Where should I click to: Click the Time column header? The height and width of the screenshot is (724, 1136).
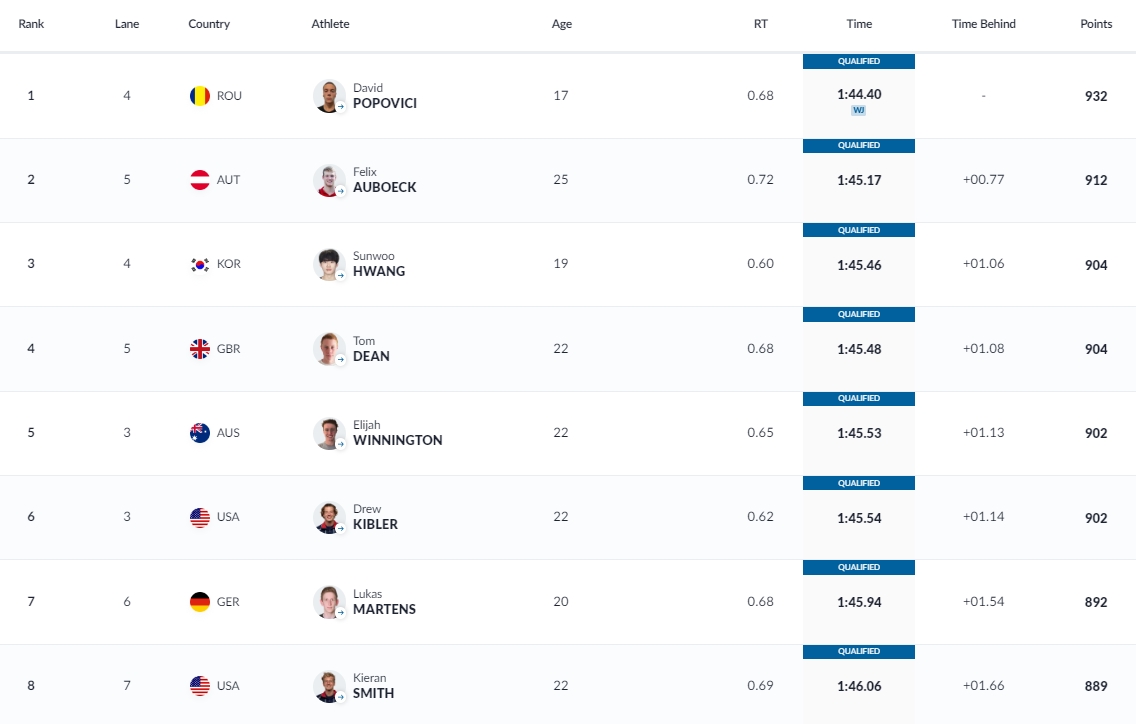pyautogui.click(x=859, y=24)
